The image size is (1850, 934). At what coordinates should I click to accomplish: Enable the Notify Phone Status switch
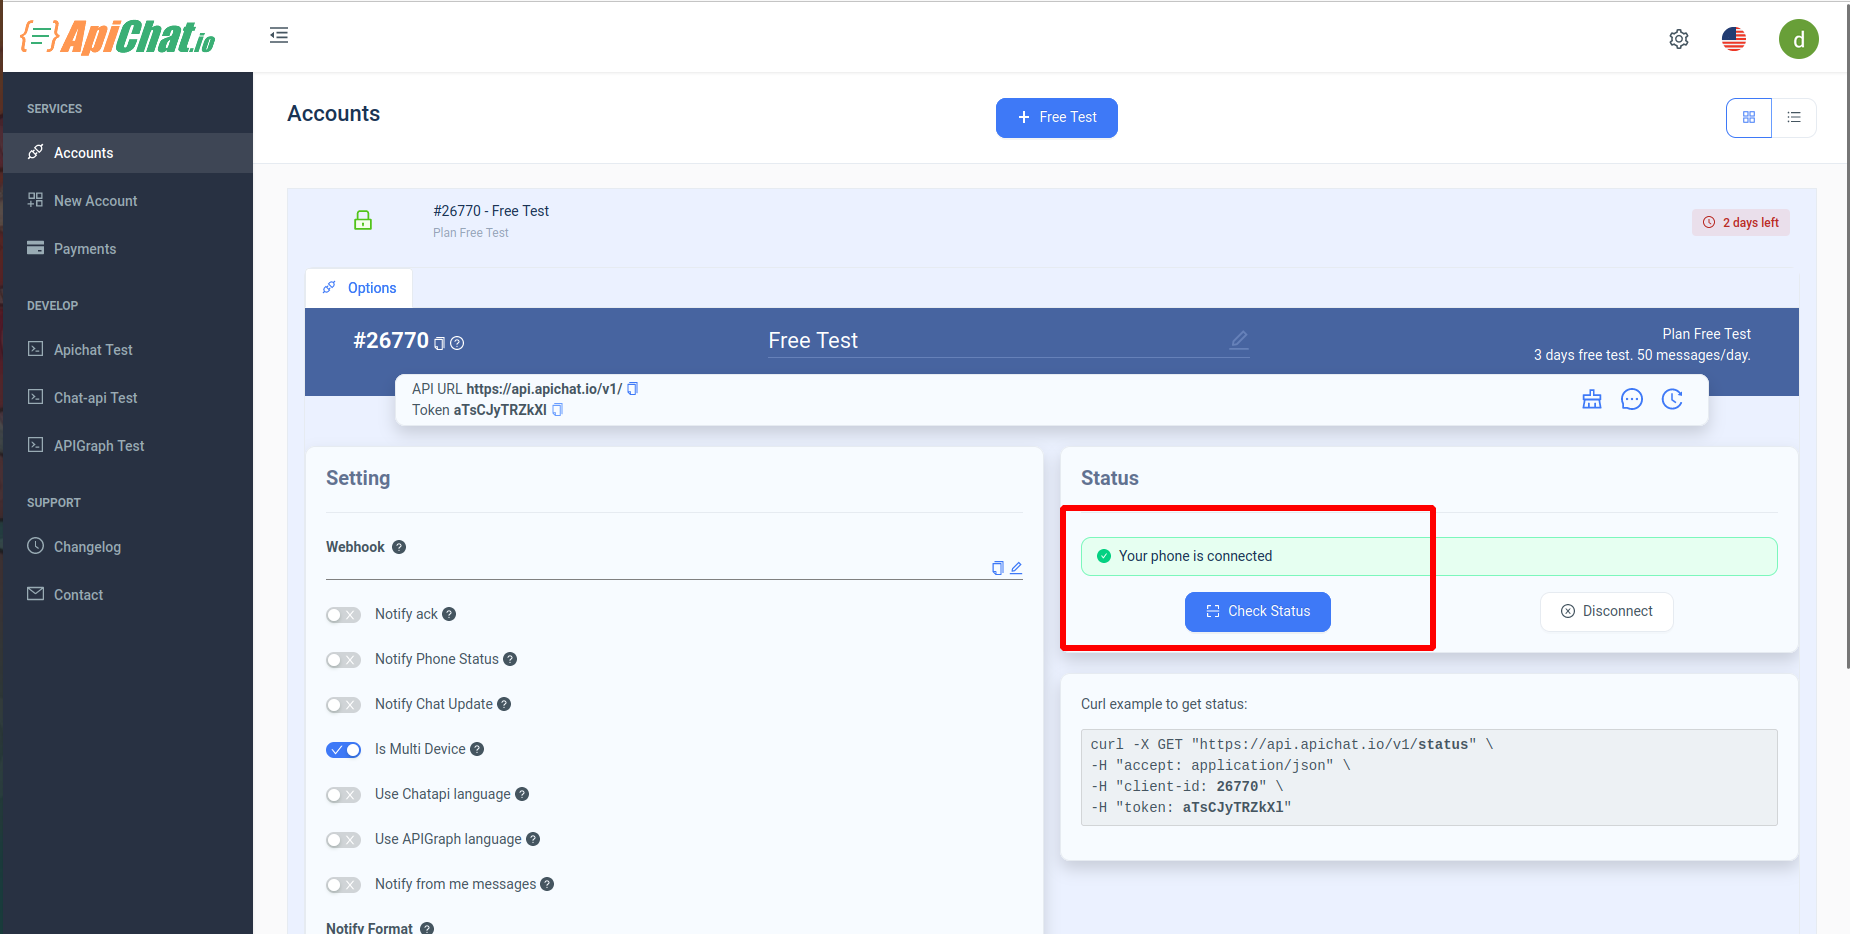click(343, 660)
